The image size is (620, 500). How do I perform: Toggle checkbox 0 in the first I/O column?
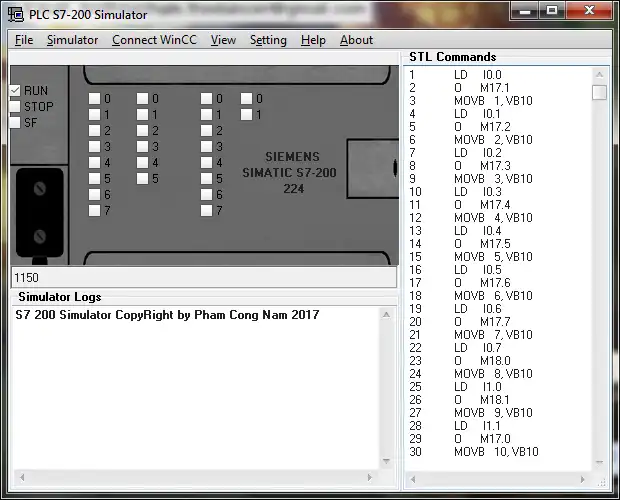(94, 98)
